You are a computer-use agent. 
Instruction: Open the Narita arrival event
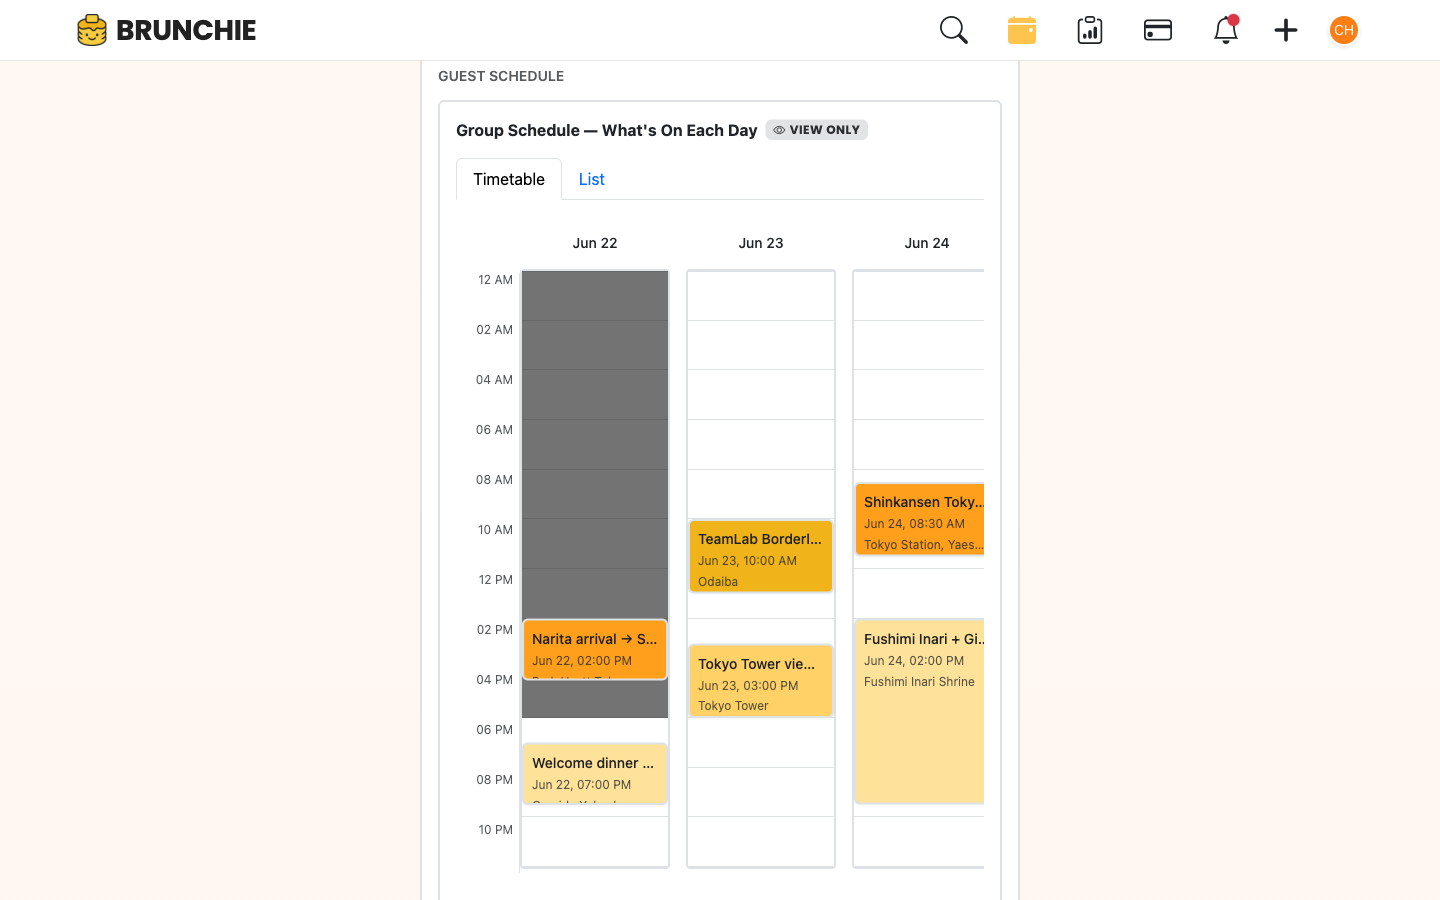click(595, 650)
